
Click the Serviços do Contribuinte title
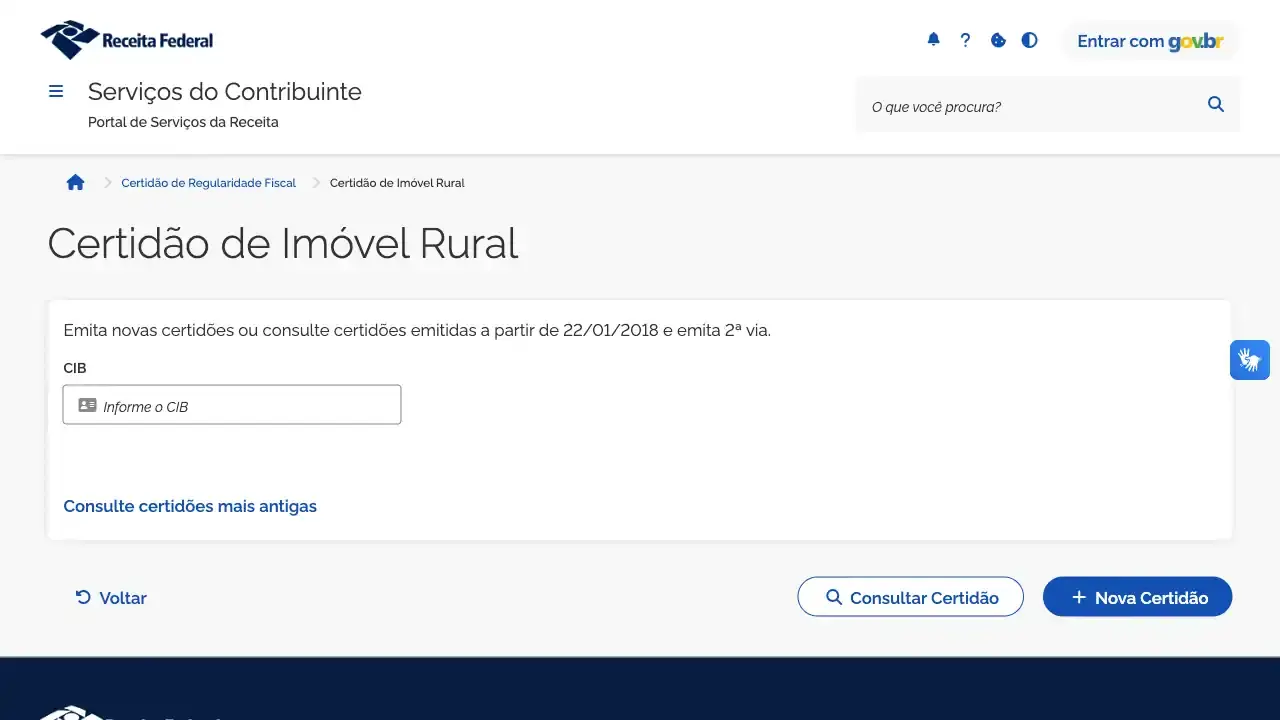click(x=225, y=92)
